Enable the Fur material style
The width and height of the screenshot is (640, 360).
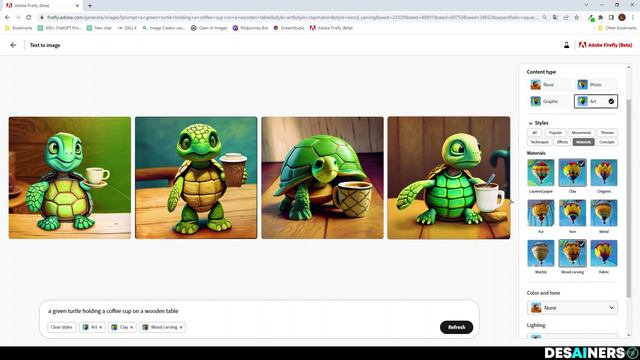click(541, 213)
